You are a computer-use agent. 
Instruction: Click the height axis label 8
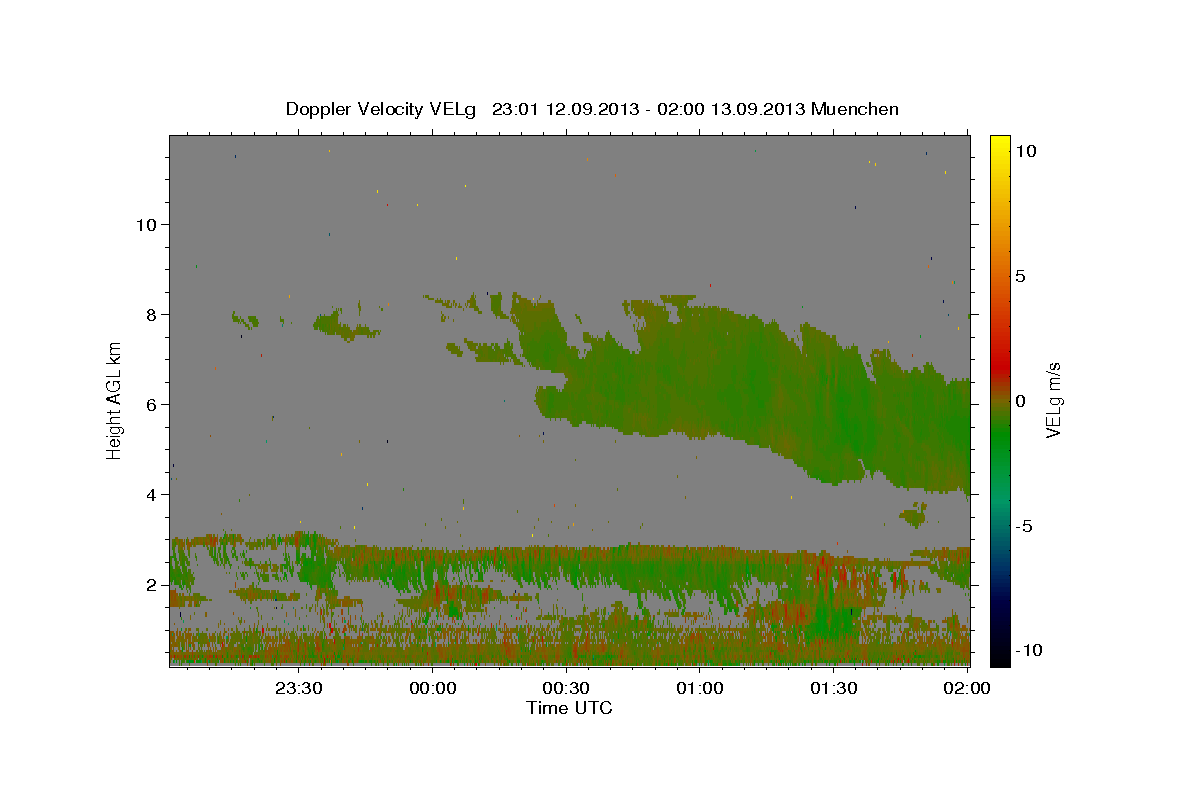click(x=152, y=314)
